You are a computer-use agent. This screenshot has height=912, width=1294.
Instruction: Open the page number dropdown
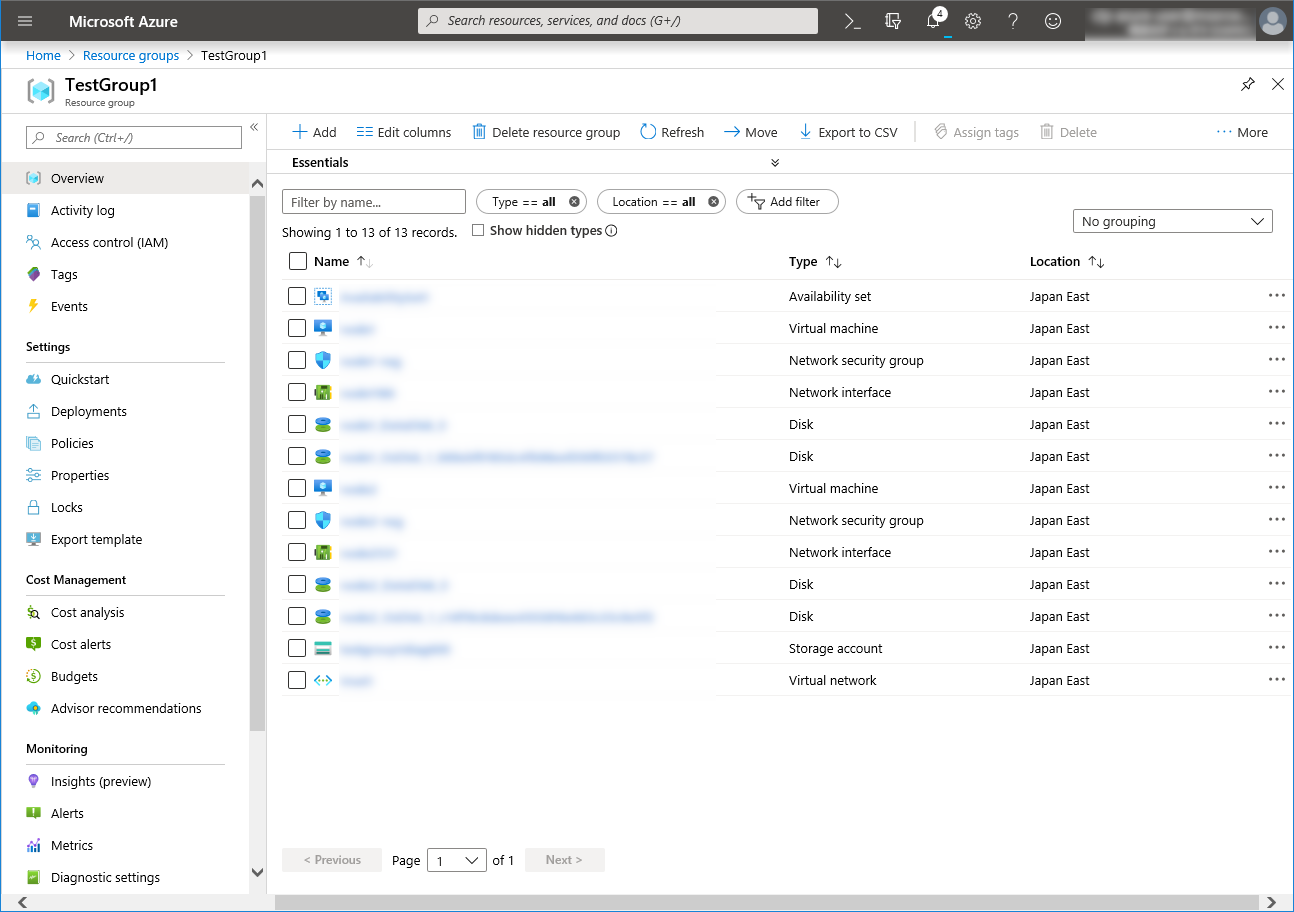pos(457,860)
